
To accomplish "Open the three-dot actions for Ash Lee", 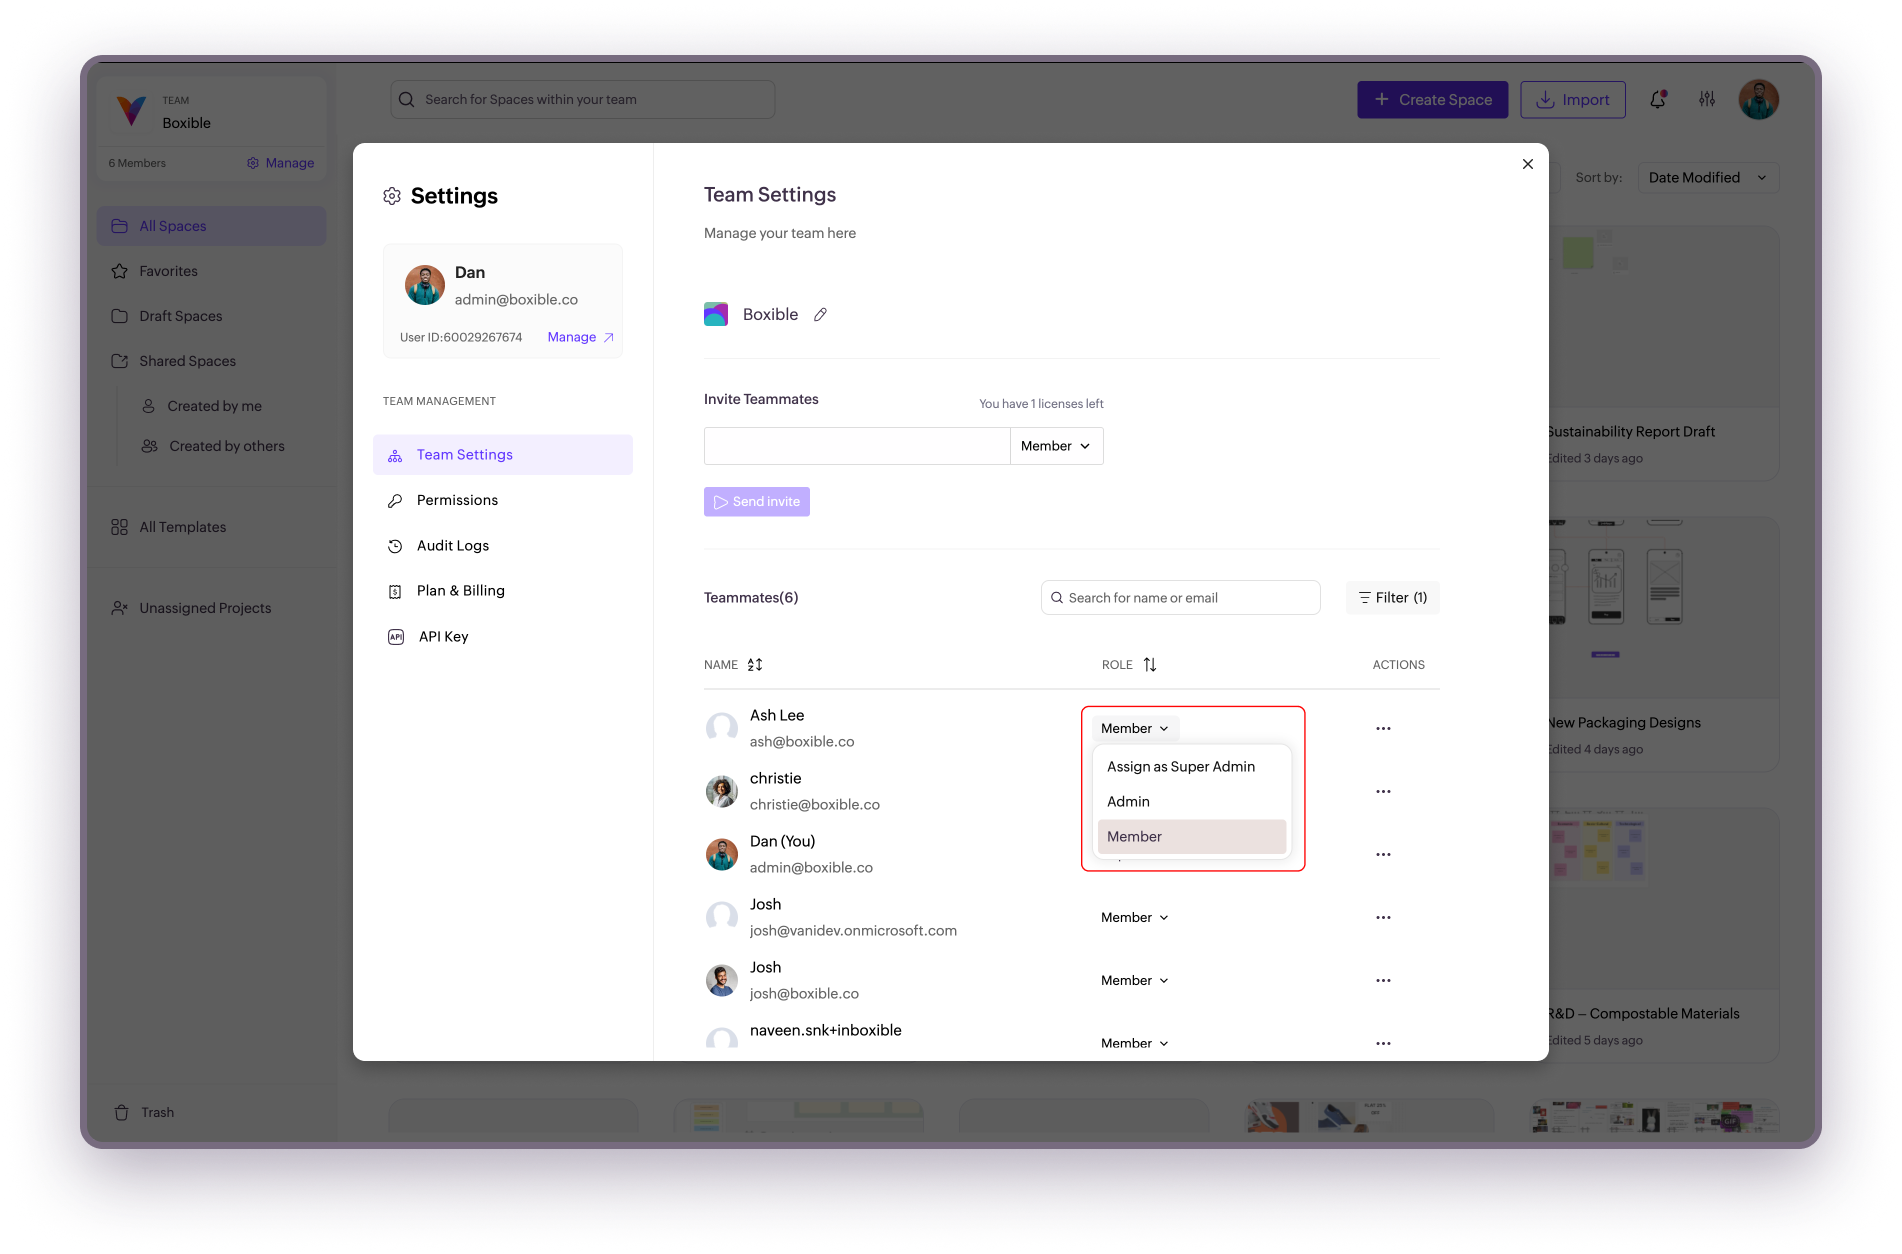I will pyautogui.click(x=1383, y=729).
